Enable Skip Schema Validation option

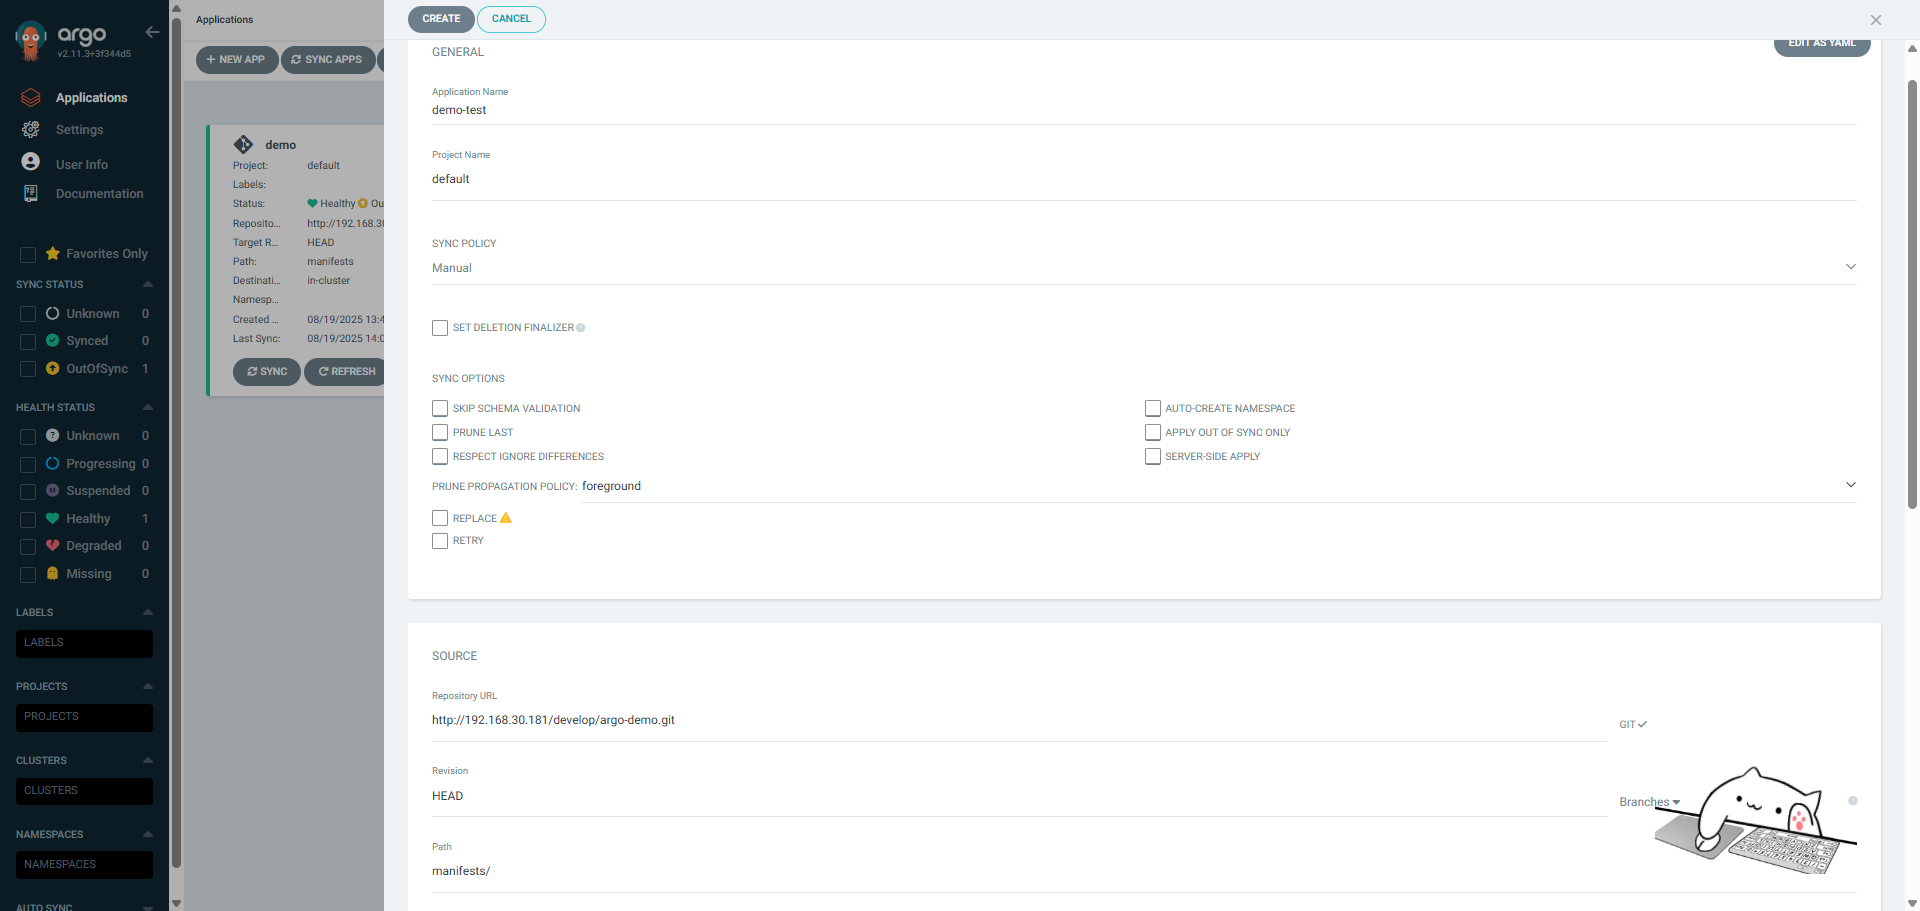[x=440, y=408]
